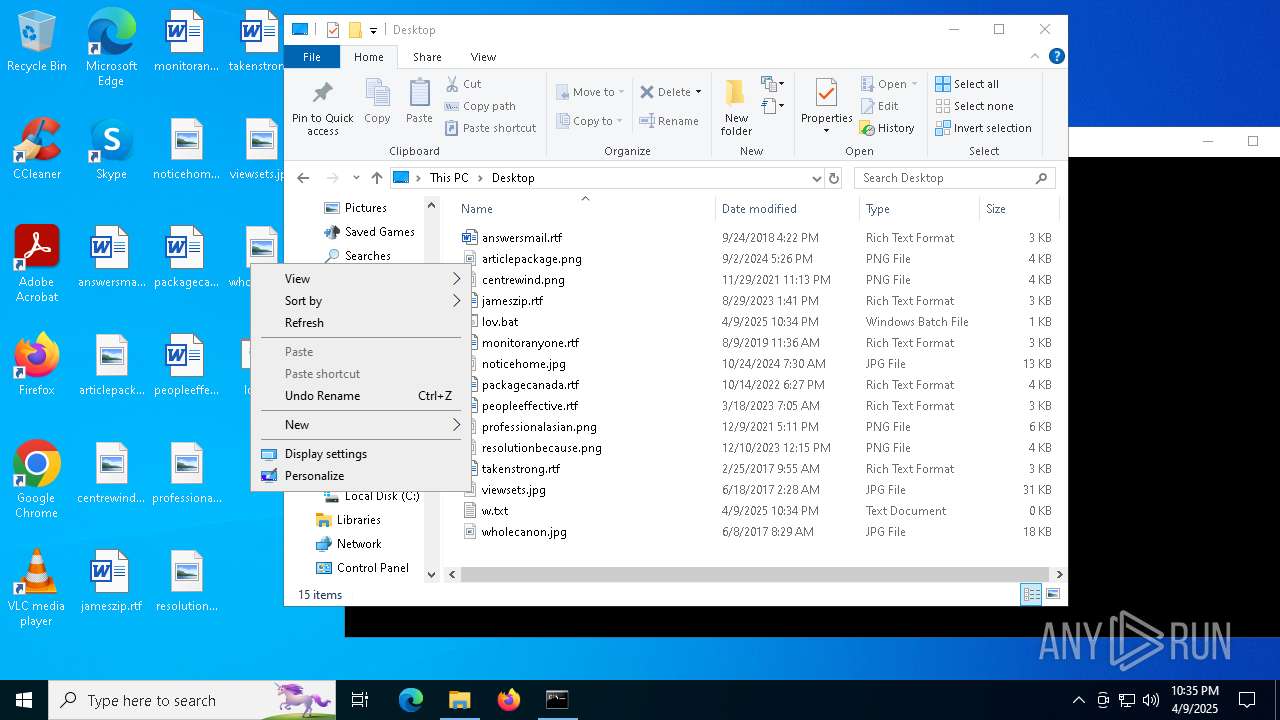Open Display settings from context menu
The height and width of the screenshot is (720, 1280).
coord(361,454)
